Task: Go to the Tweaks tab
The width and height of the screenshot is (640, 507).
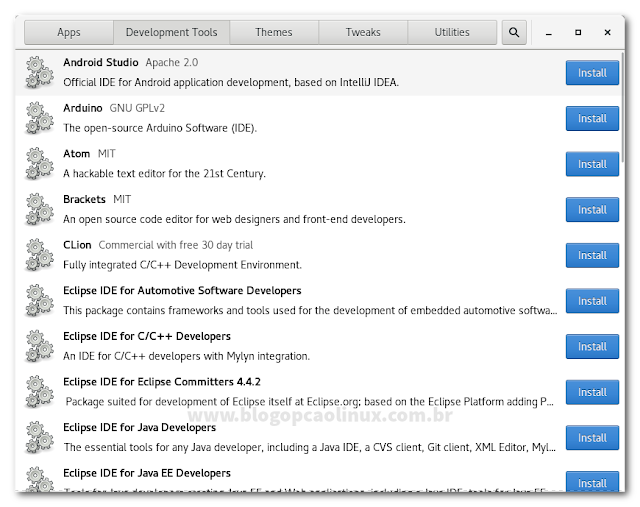Action: [x=363, y=32]
